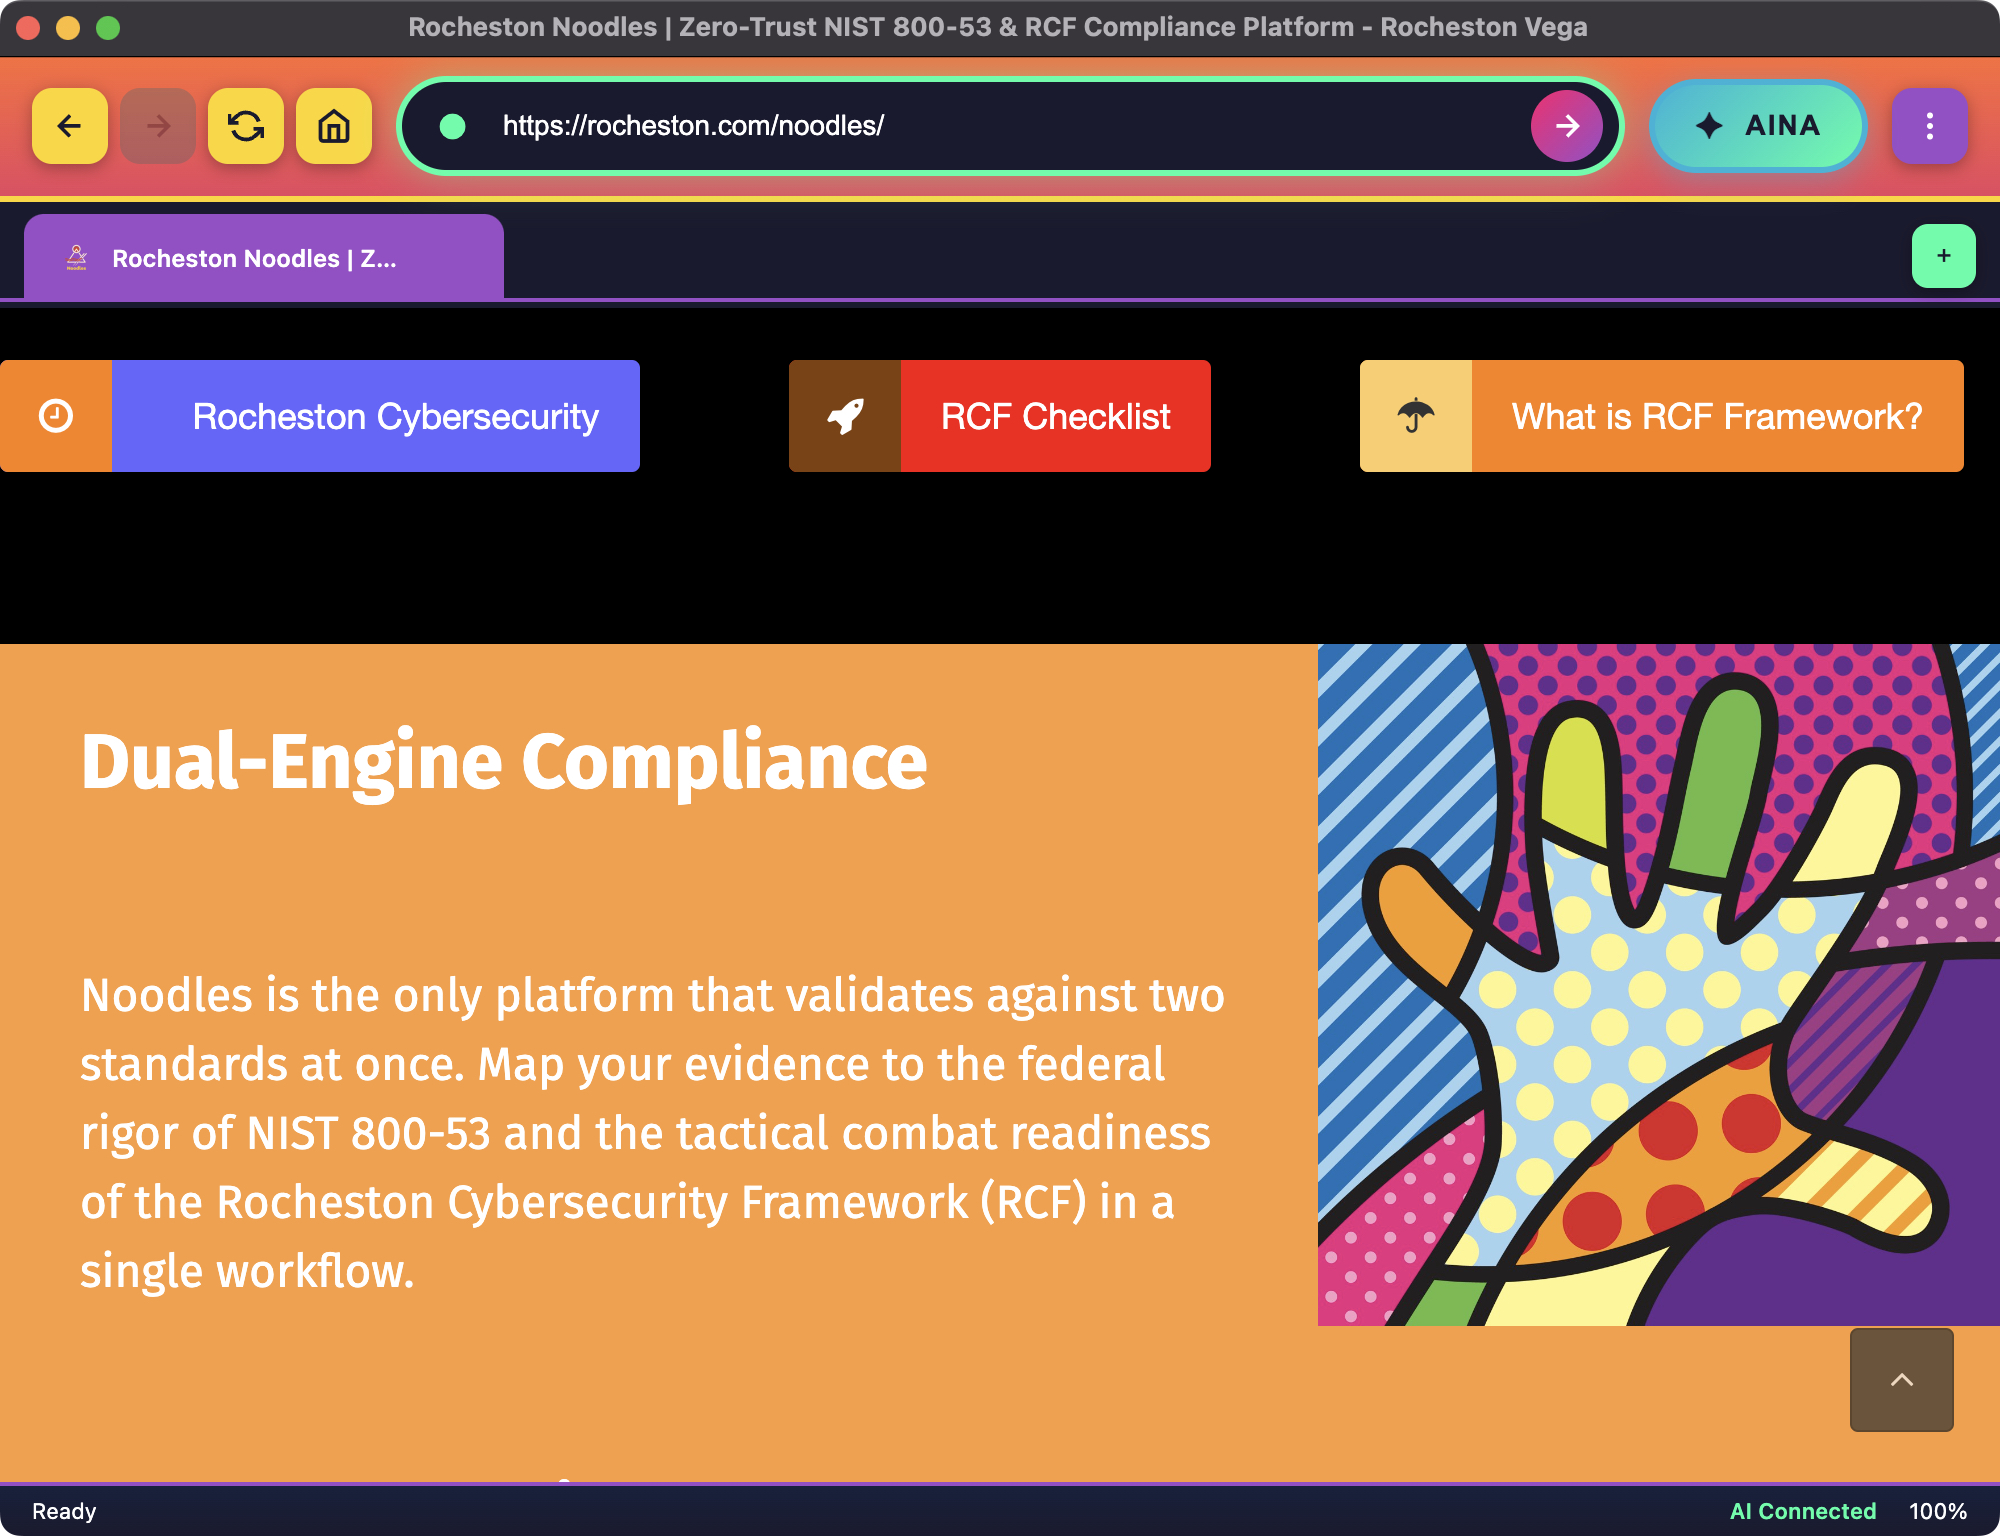Screen dimensions: 2000x1536
Task: Go to the home page icon
Action: click(x=333, y=126)
